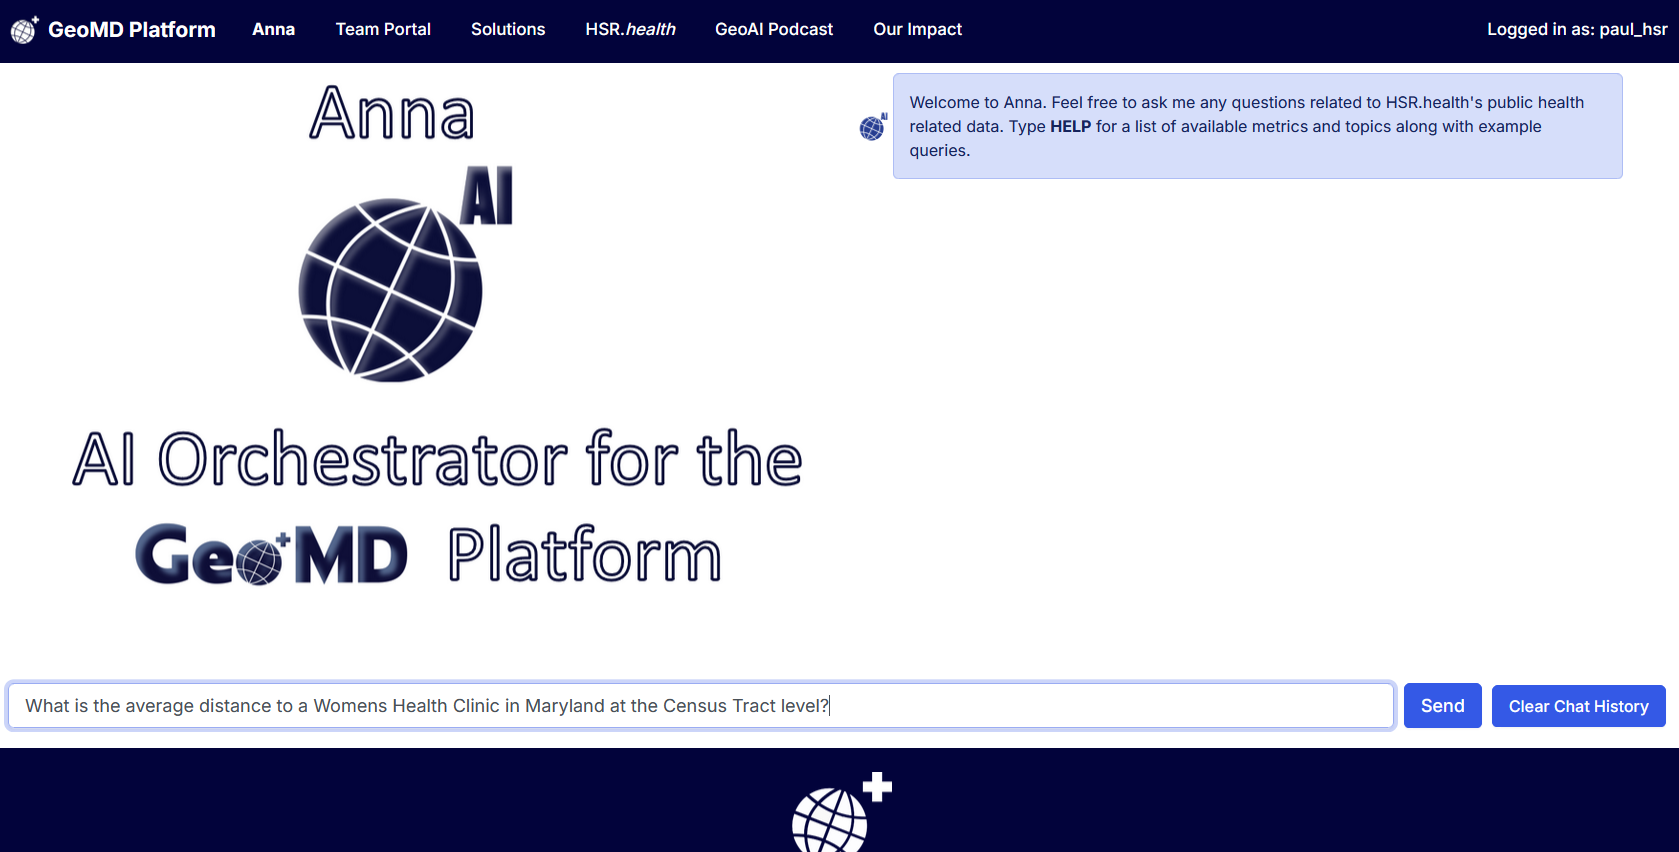Select Solutions in the navigation bar
Image resolution: width=1679 pixels, height=852 pixels.
coord(508,30)
